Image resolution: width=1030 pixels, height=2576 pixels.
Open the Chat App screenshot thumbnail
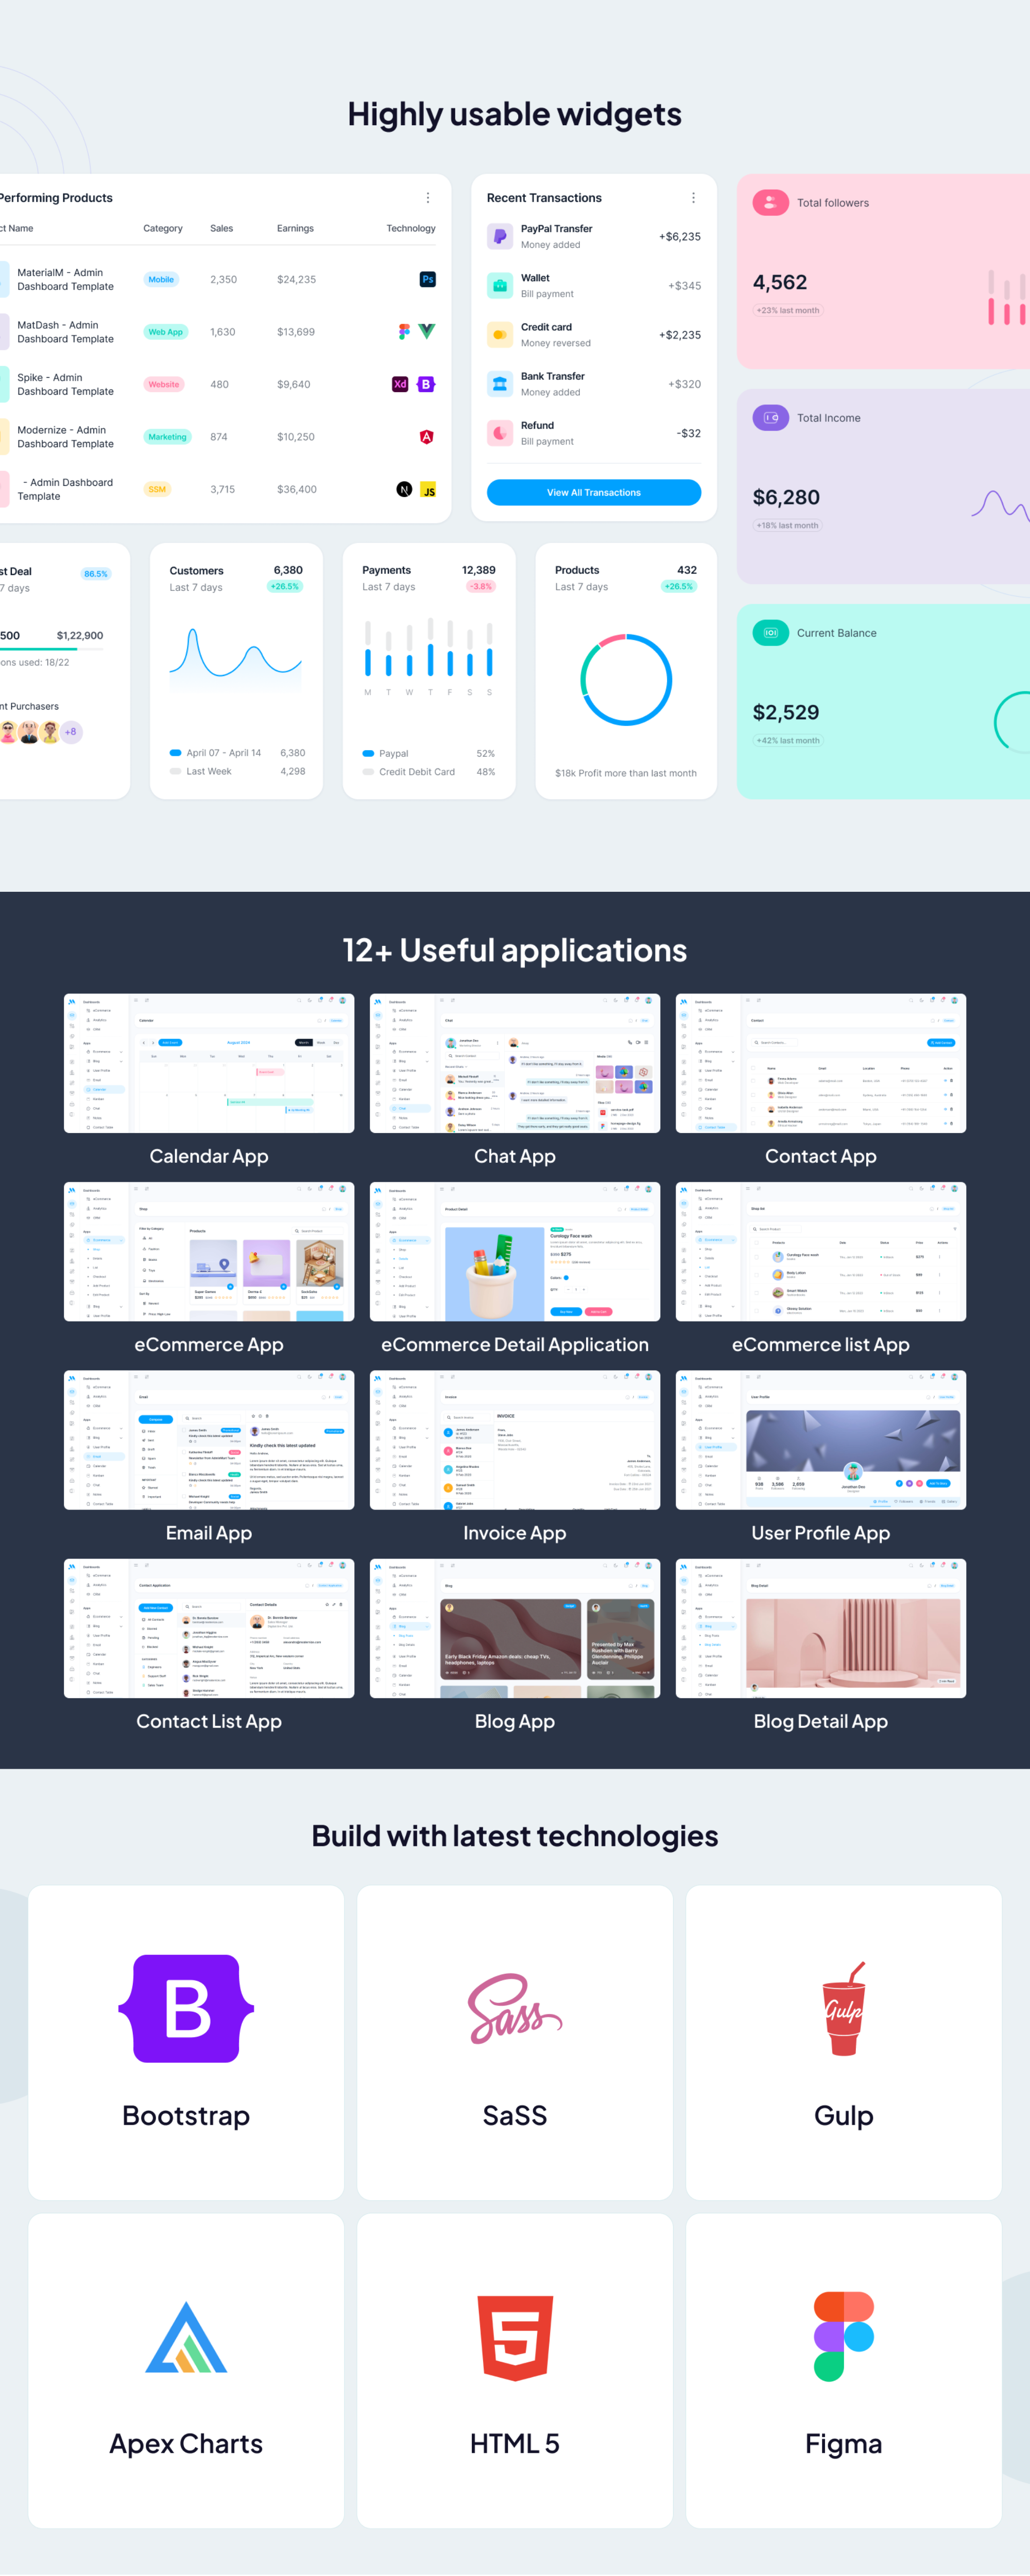coord(514,1063)
